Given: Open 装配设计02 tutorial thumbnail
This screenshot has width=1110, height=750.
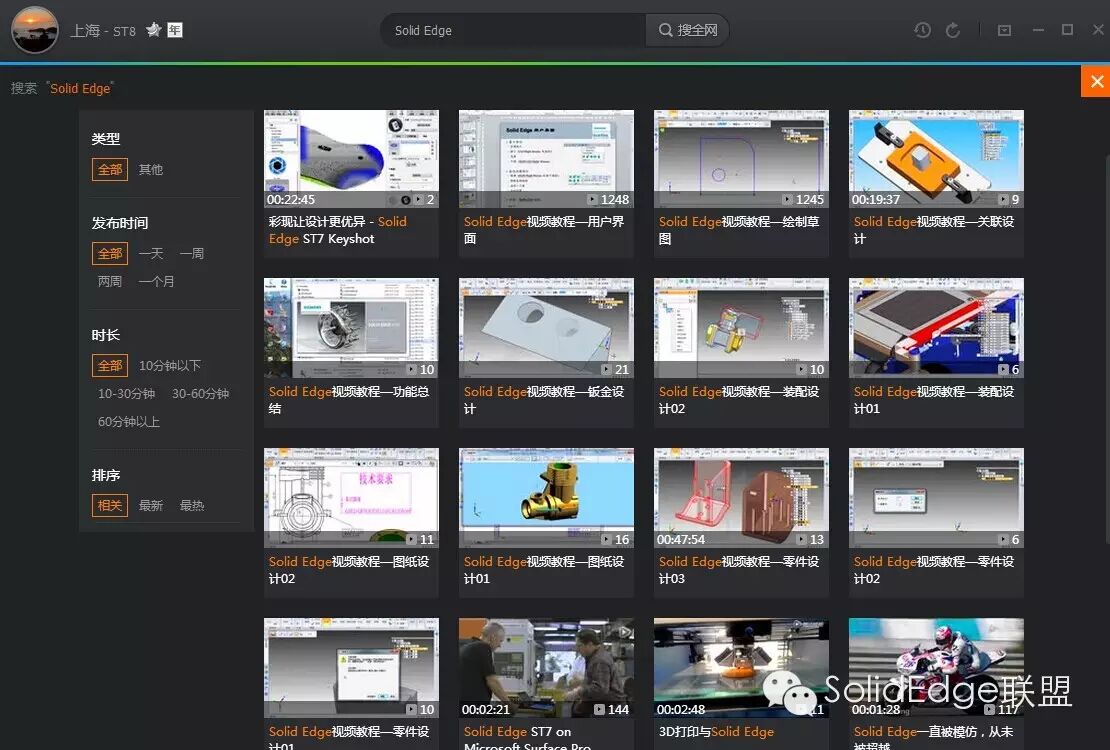Looking at the screenshot, I should pyautogui.click(x=741, y=328).
